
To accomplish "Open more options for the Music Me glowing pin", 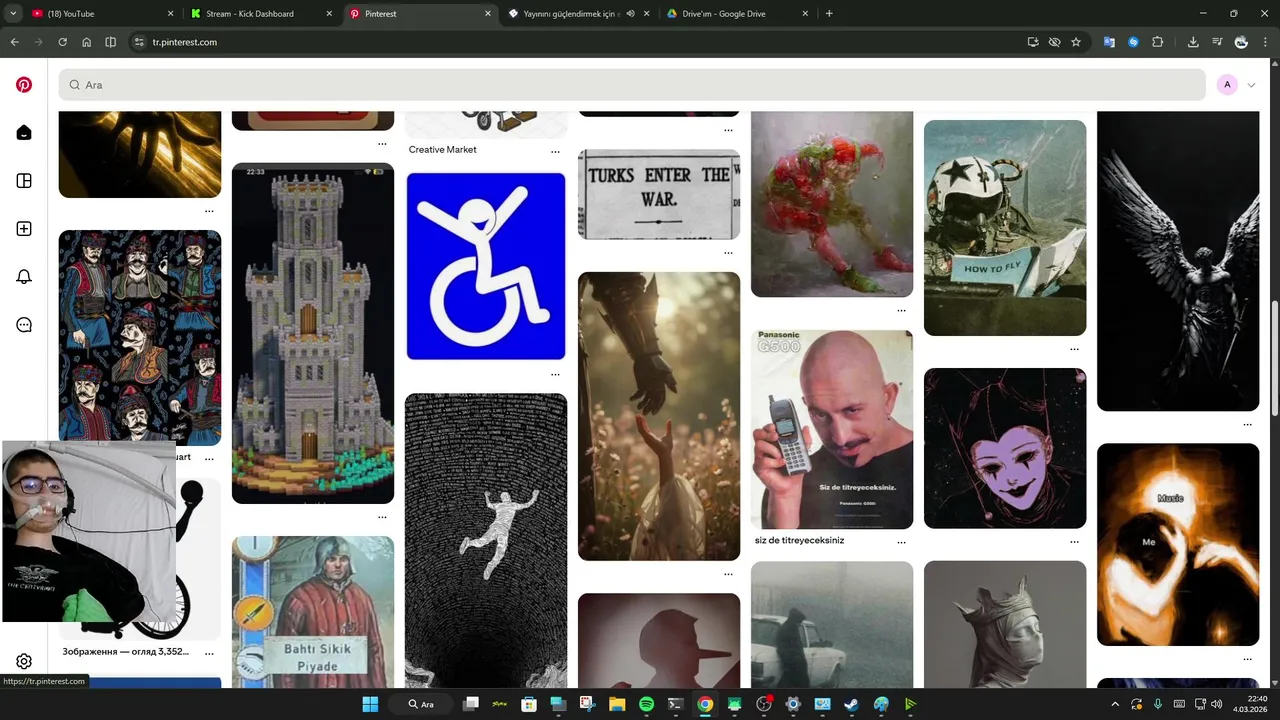I will [x=1247, y=659].
